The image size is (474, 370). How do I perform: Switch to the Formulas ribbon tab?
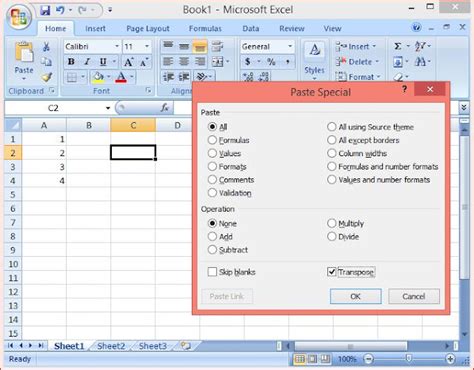pyautogui.click(x=205, y=29)
